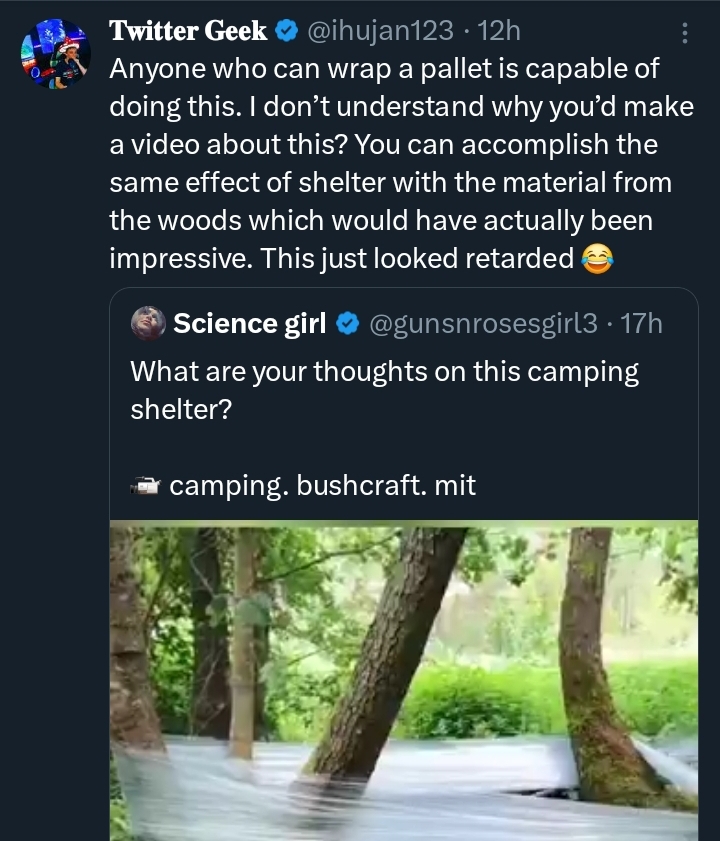The width and height of the screenshot is (720, 841).
Task: Visit the @gunsnrosesgirl3 handle
Action: (x=484, y=324)
